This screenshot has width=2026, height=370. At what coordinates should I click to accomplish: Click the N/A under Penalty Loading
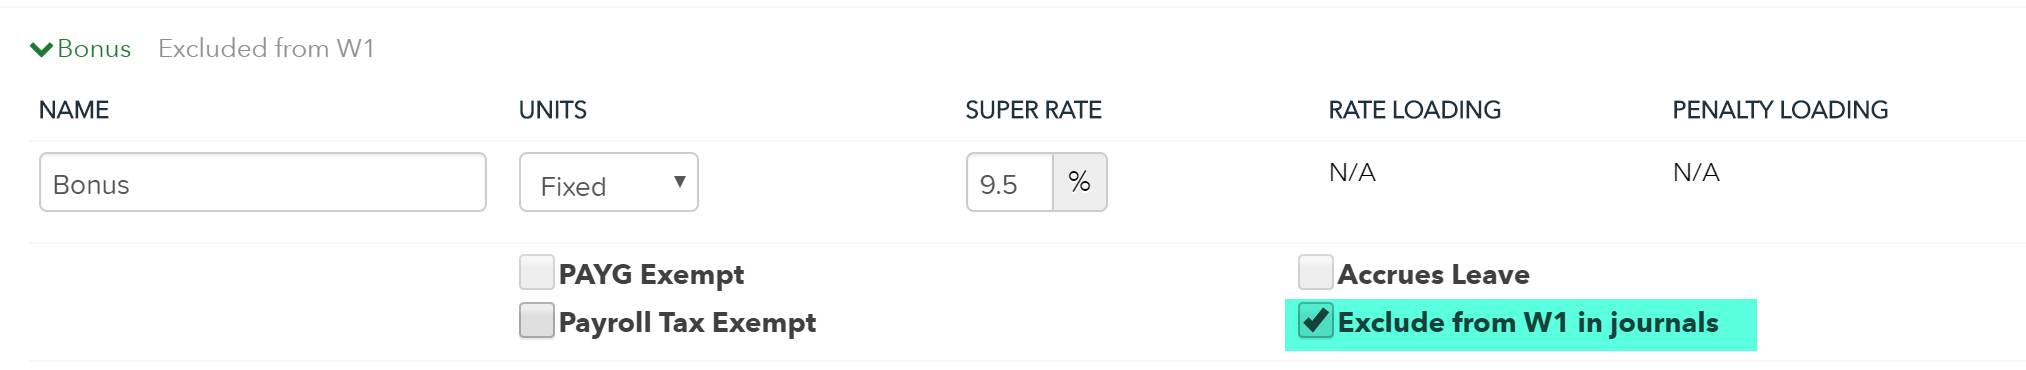click(x=1696, y=172)
